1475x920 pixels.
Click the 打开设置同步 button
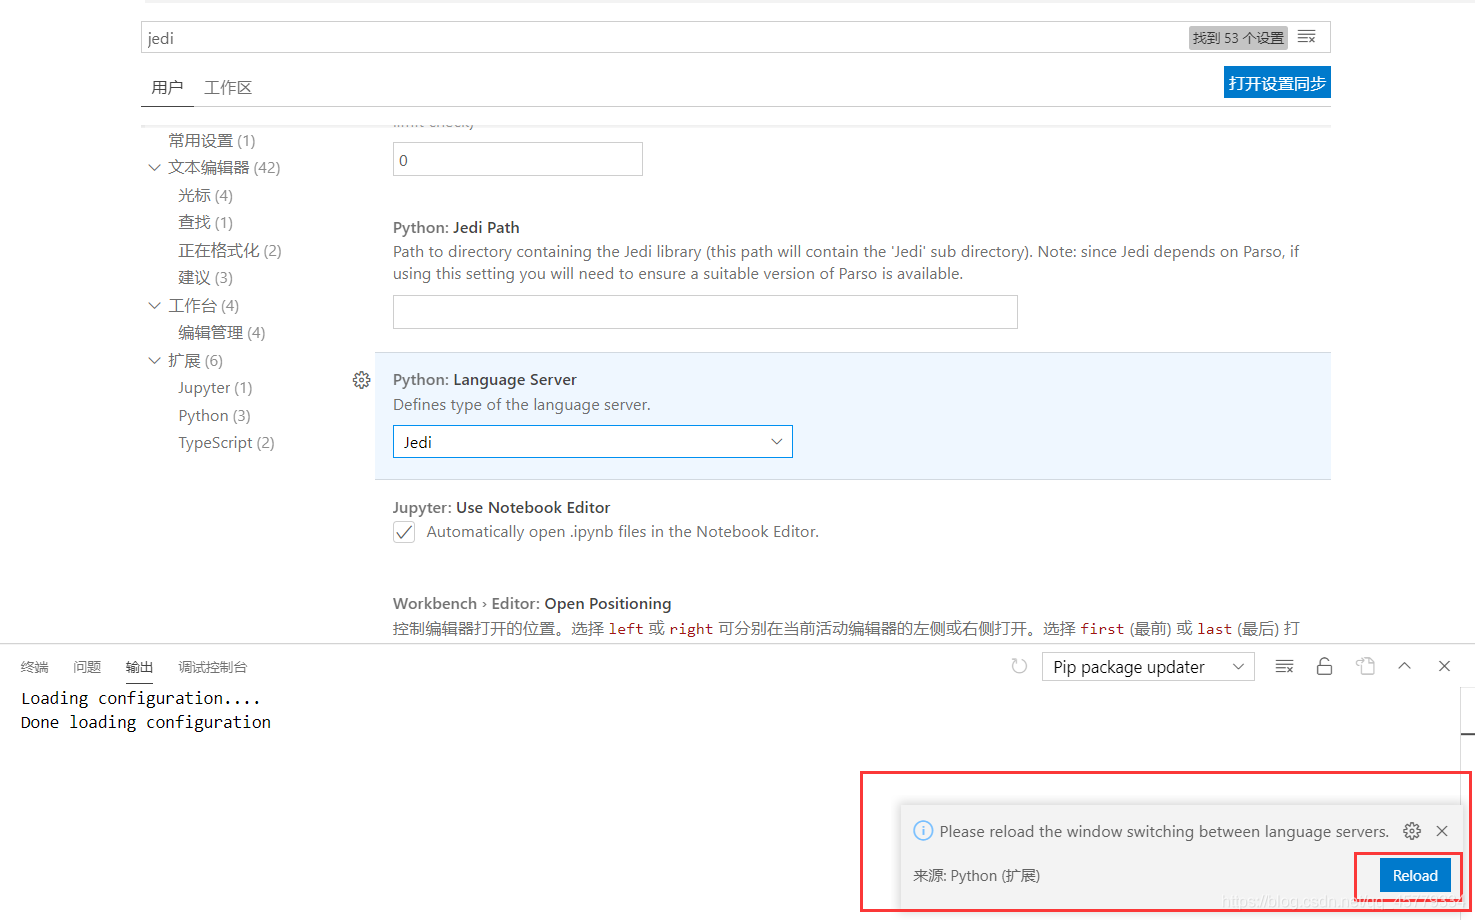1277,83
